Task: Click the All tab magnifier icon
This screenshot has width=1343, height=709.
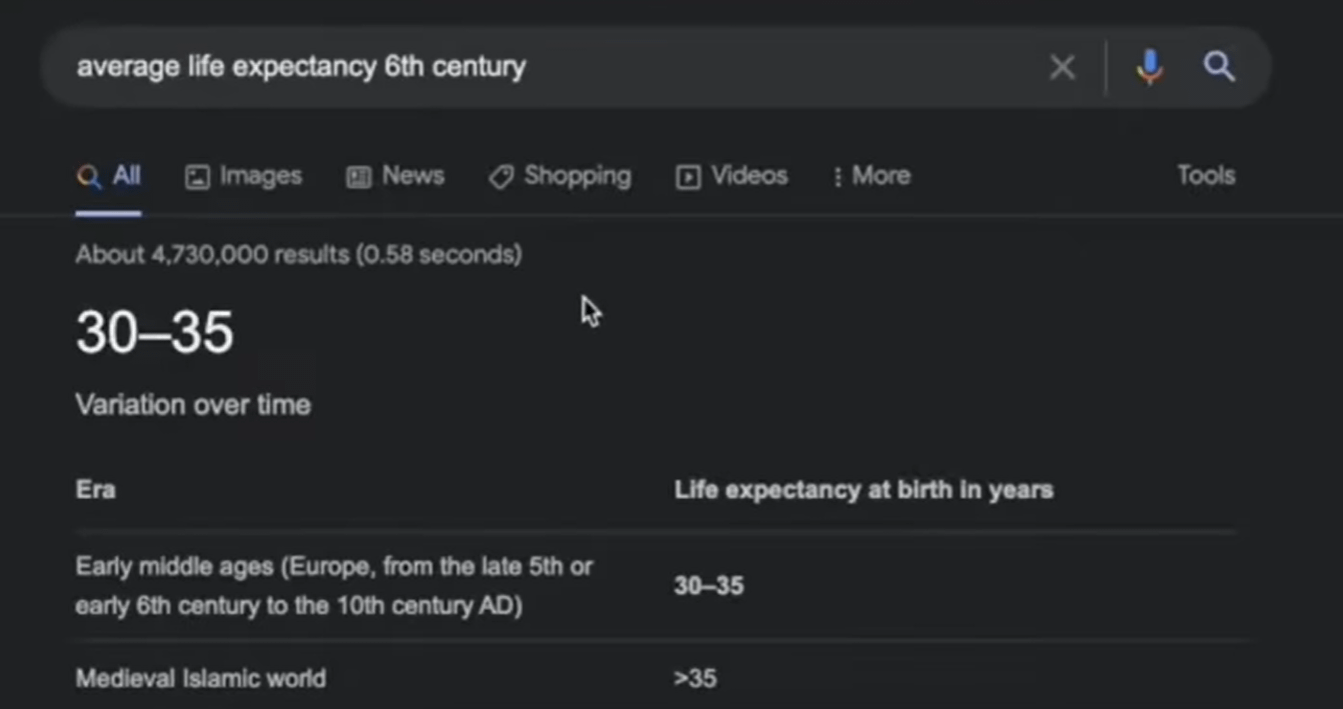Action: tap(88, 177)
